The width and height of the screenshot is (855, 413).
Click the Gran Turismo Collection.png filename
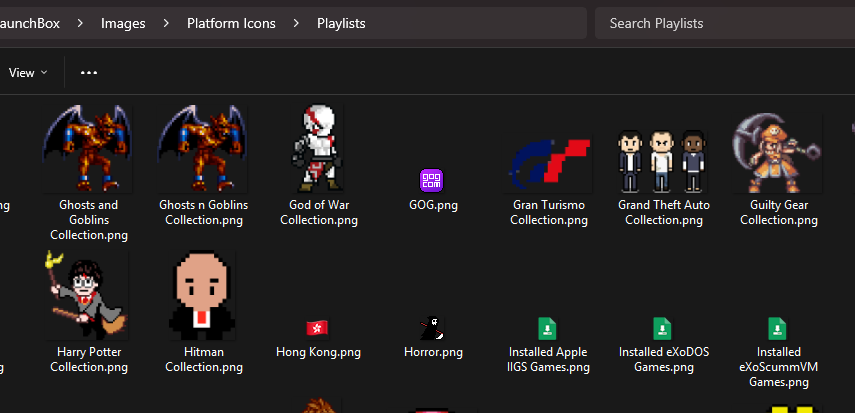(549, 213)
